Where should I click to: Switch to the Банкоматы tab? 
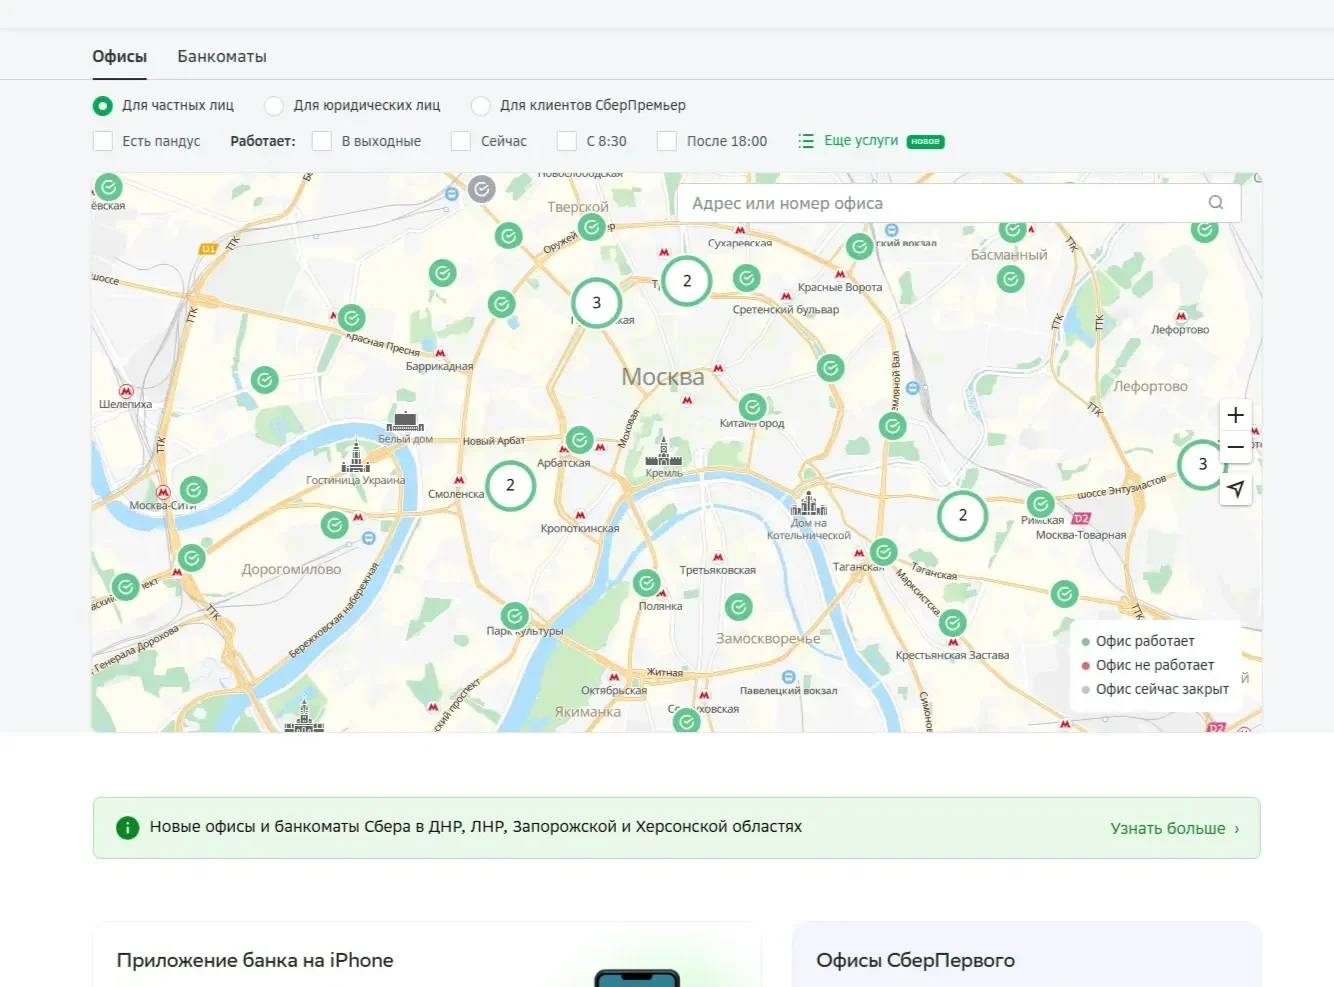click(x=222, y=56)
